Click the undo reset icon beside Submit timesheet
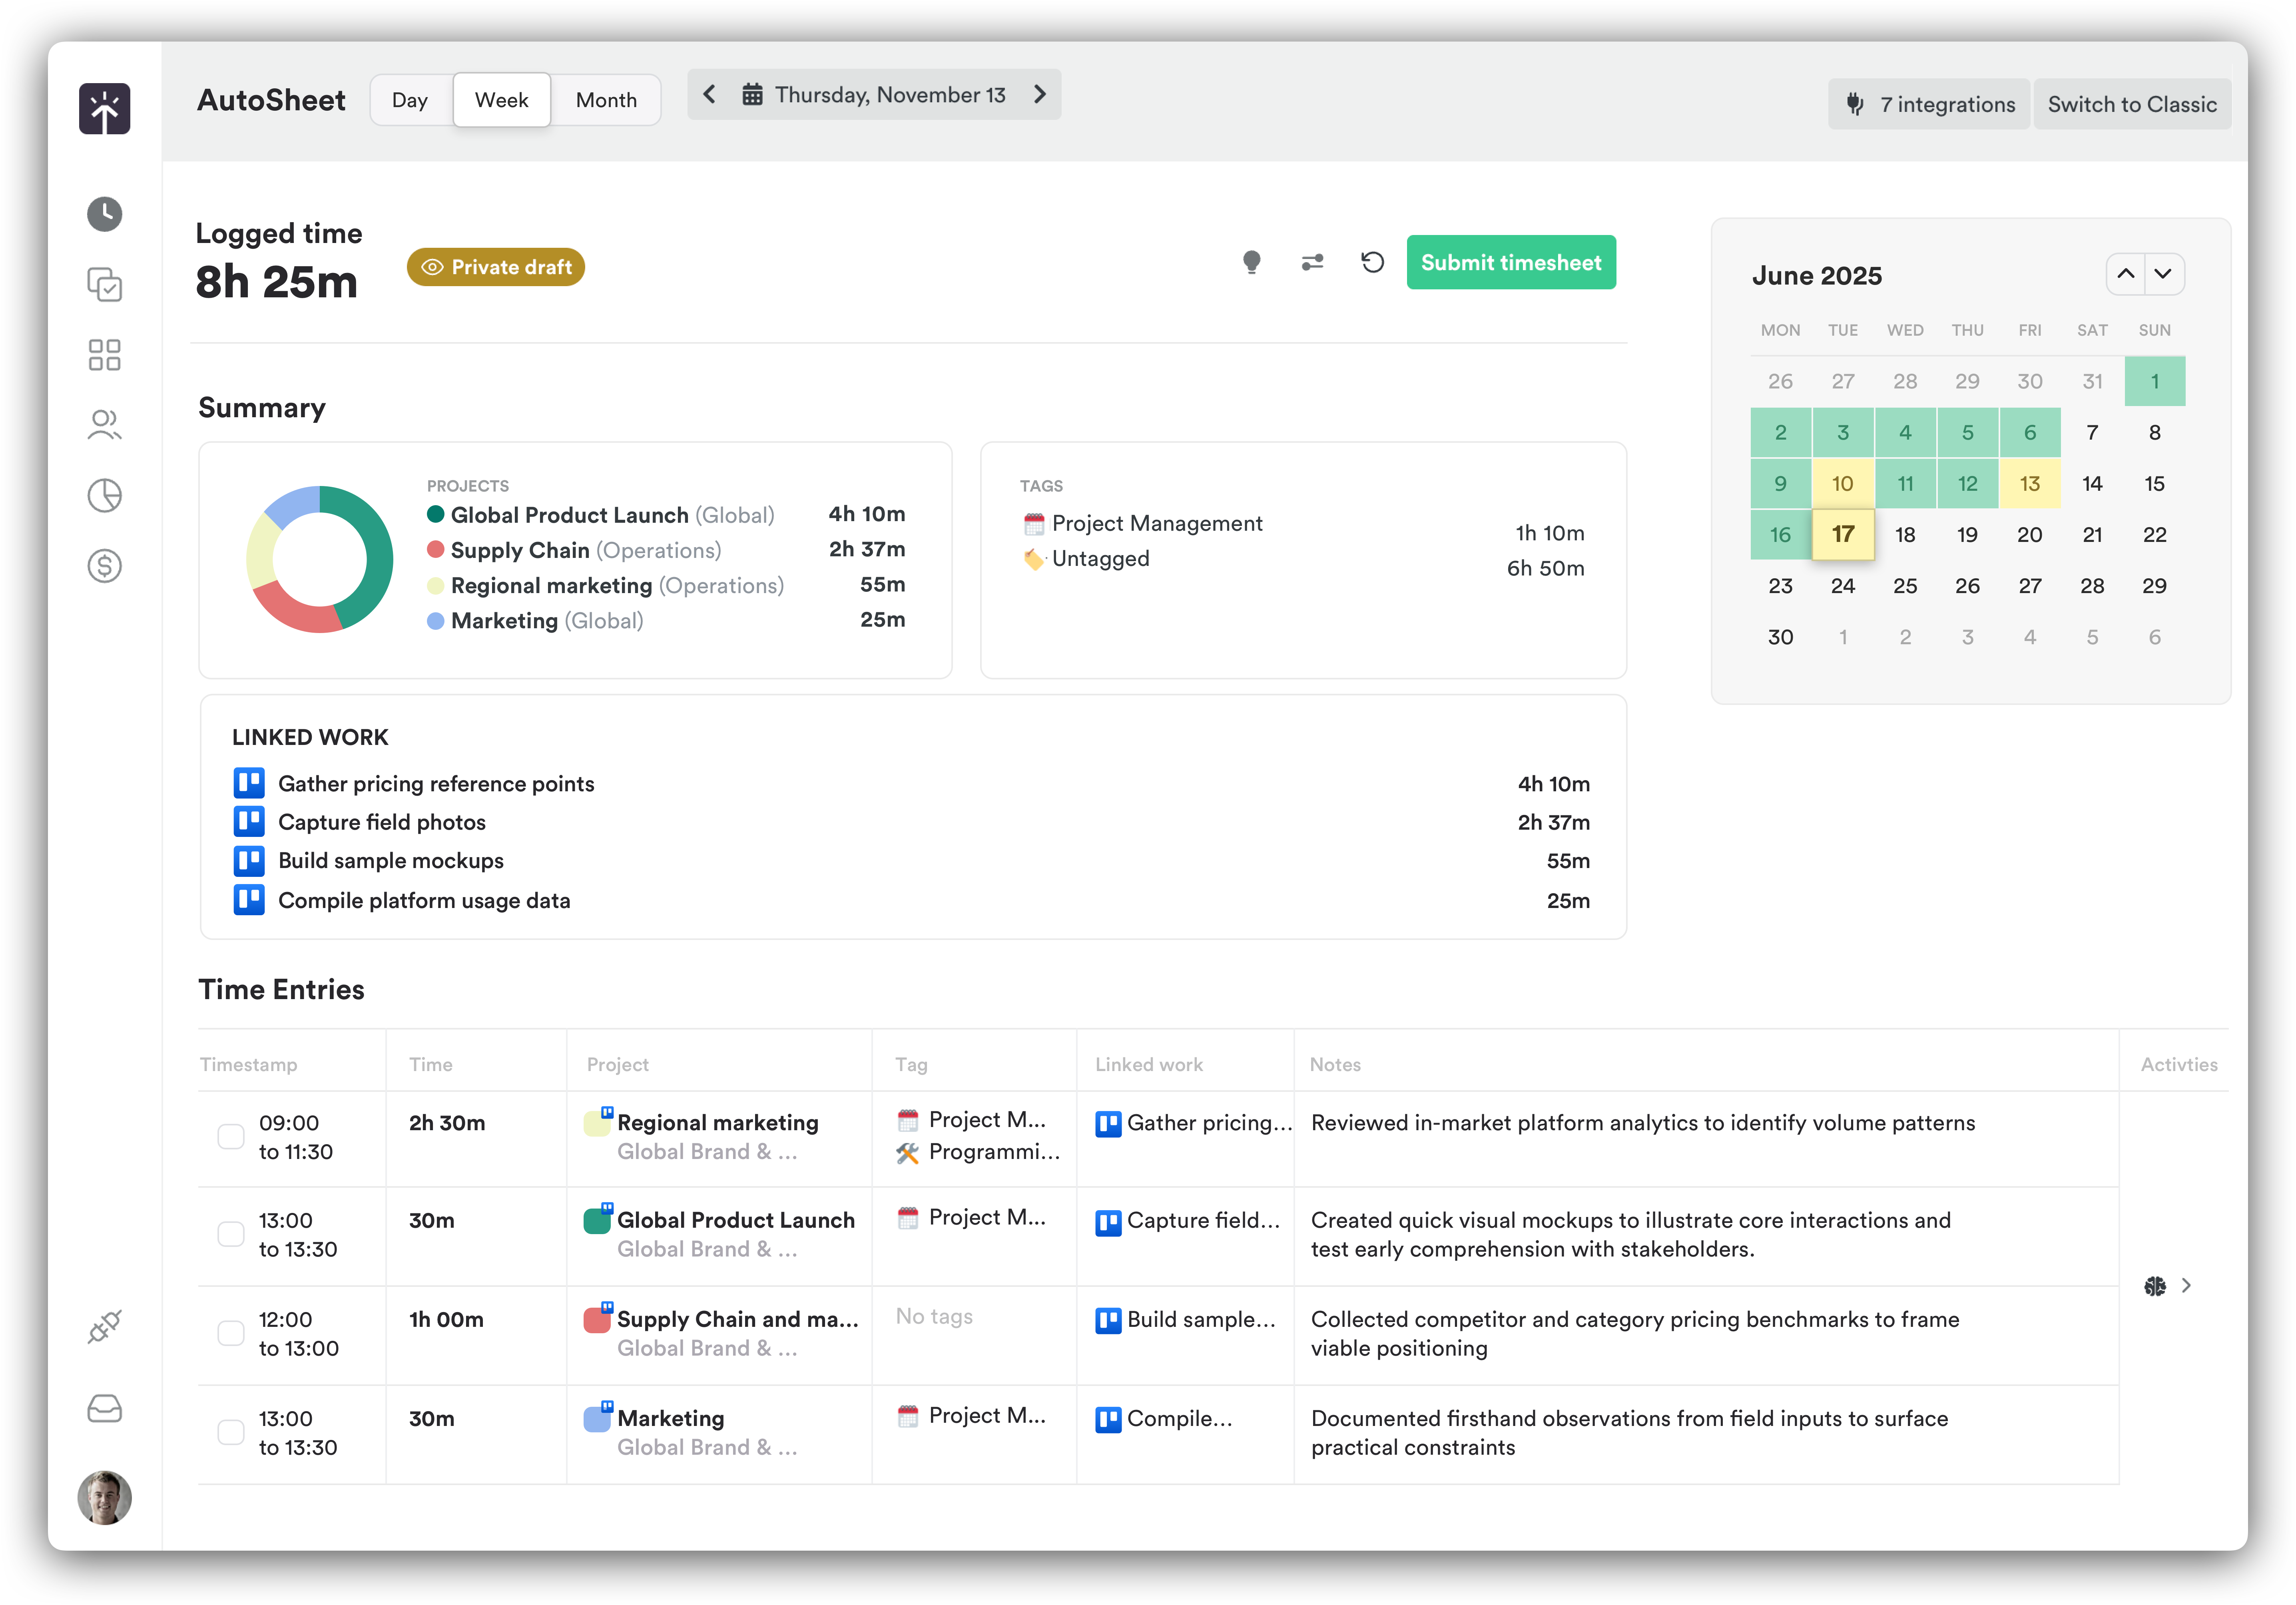This screenshot has height=1605, width=2296. [1371, 262]
